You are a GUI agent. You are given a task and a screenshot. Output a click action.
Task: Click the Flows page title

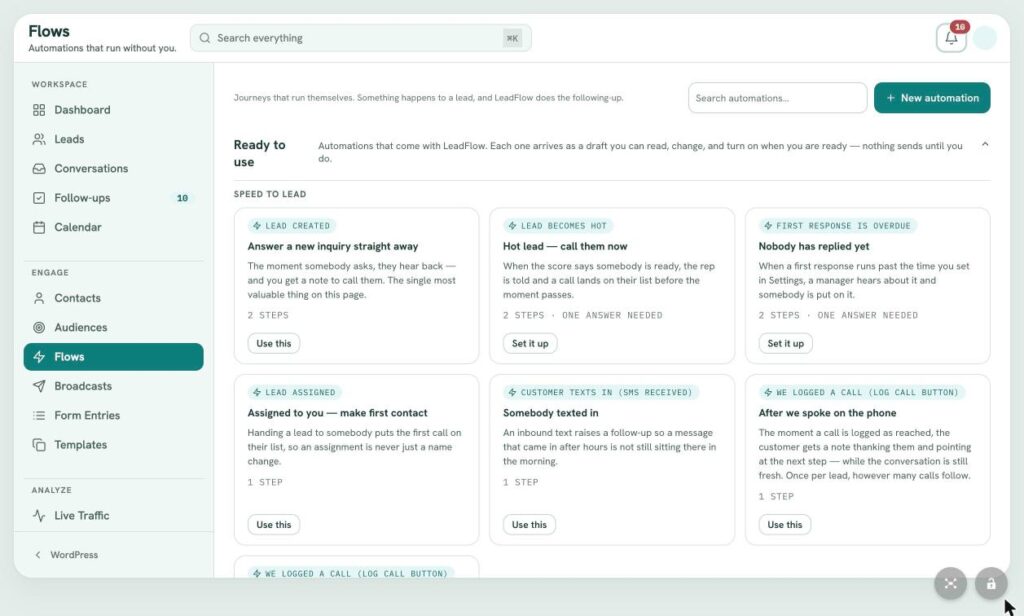(x=49, y=31)
